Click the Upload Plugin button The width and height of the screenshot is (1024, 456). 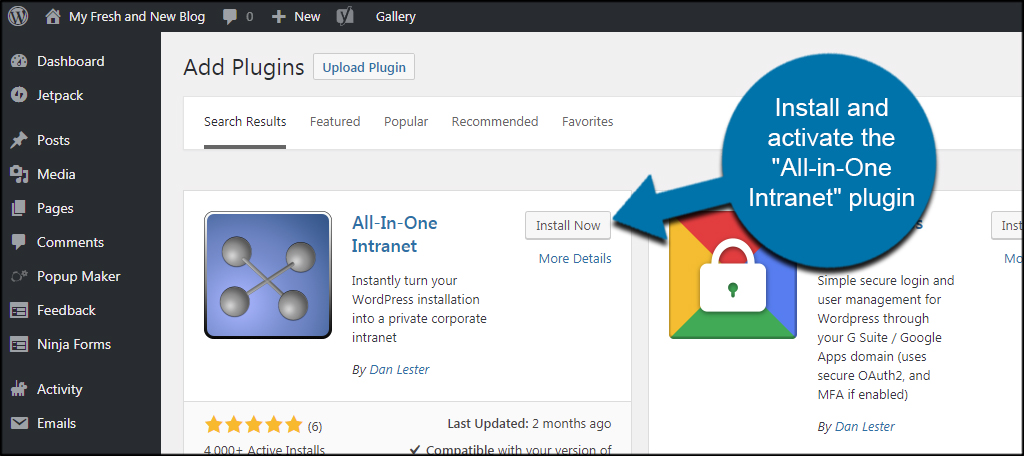tap(364, 67)
